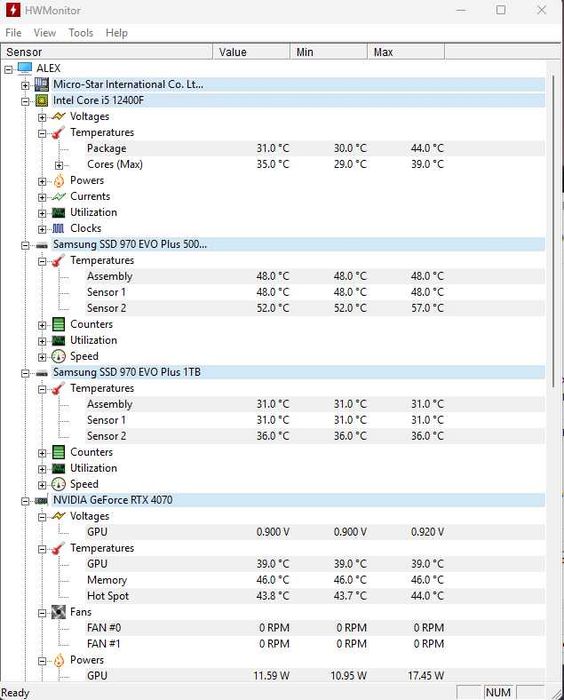
Task: Expand the CPU Voltages node
Action: 42,117
